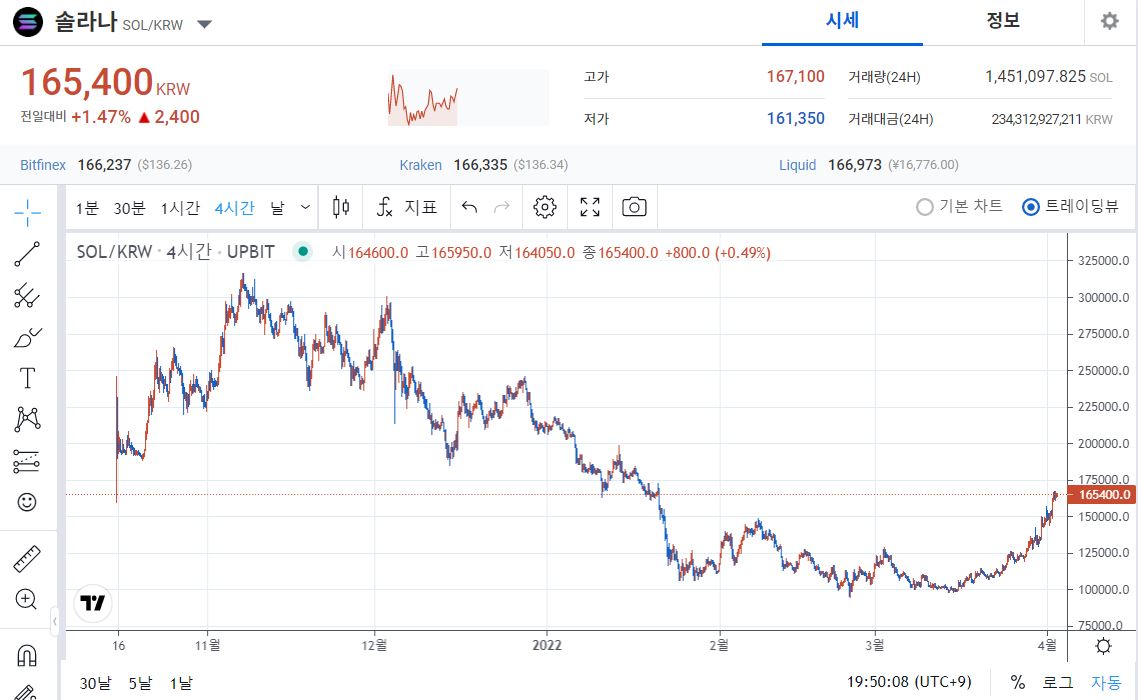Open the emoji icons tool
1138x700 pixels.
tap(28, 502)
